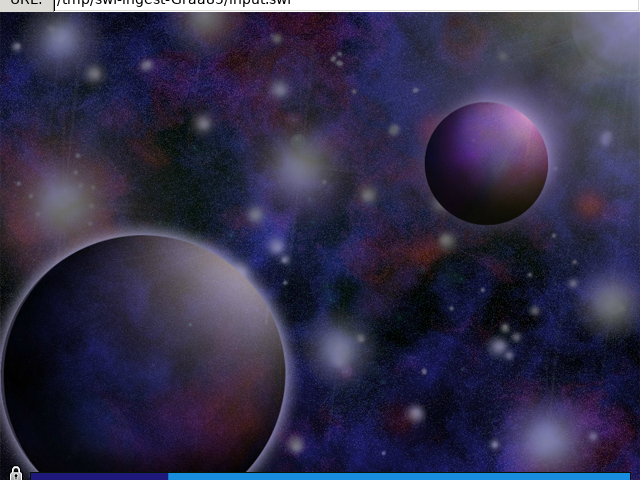Click the bright star just above the progress bar
The width and height of the screenshot is (640, 480).
pyautogui.click(x=296, y=444)
